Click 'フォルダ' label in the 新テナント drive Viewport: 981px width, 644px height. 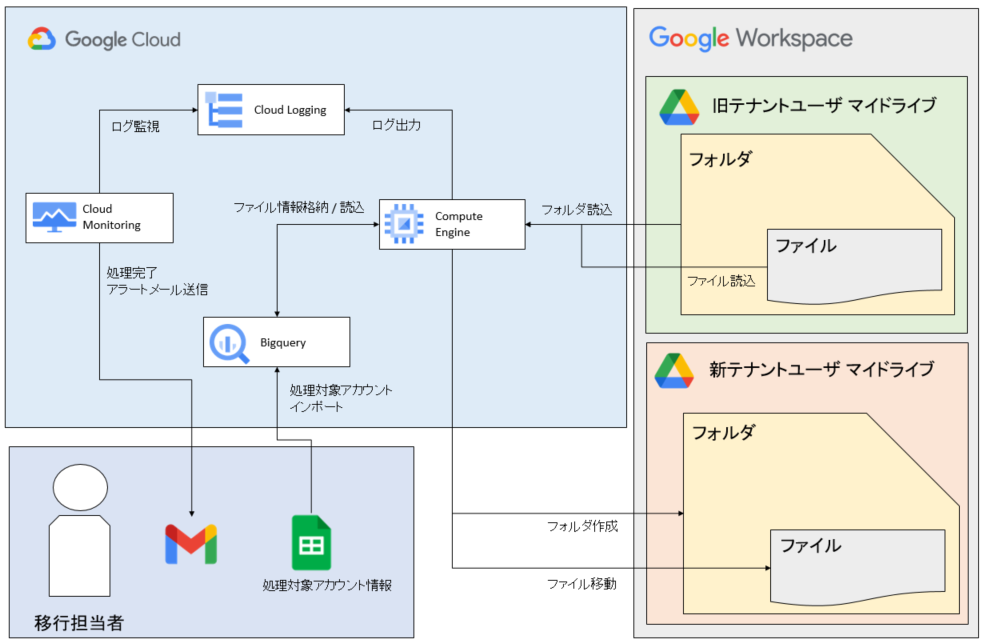[x=723, y=432]
